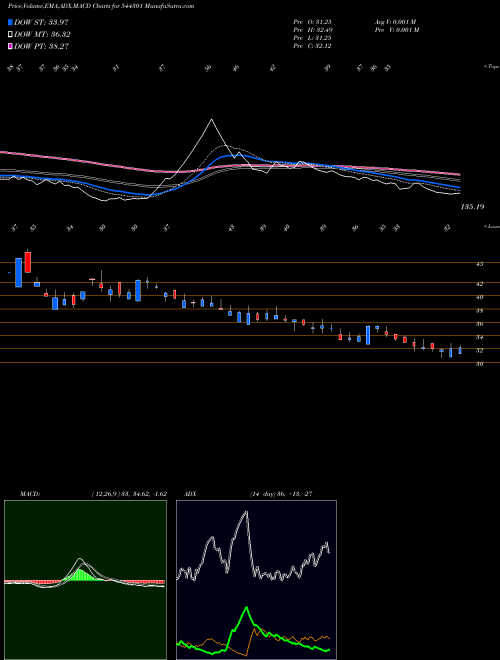This screenshot has height=660, width=500.
Task: Click the 'MACD:' panel heading
Action: point(30,494)
